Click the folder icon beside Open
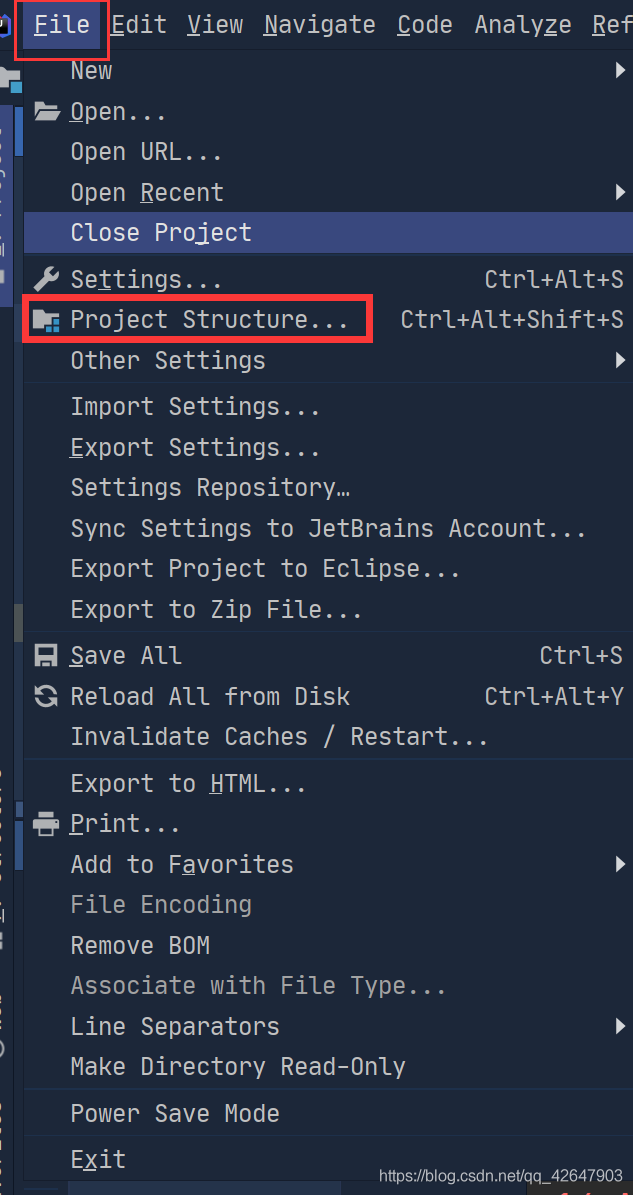 click(x=47, y=111)
